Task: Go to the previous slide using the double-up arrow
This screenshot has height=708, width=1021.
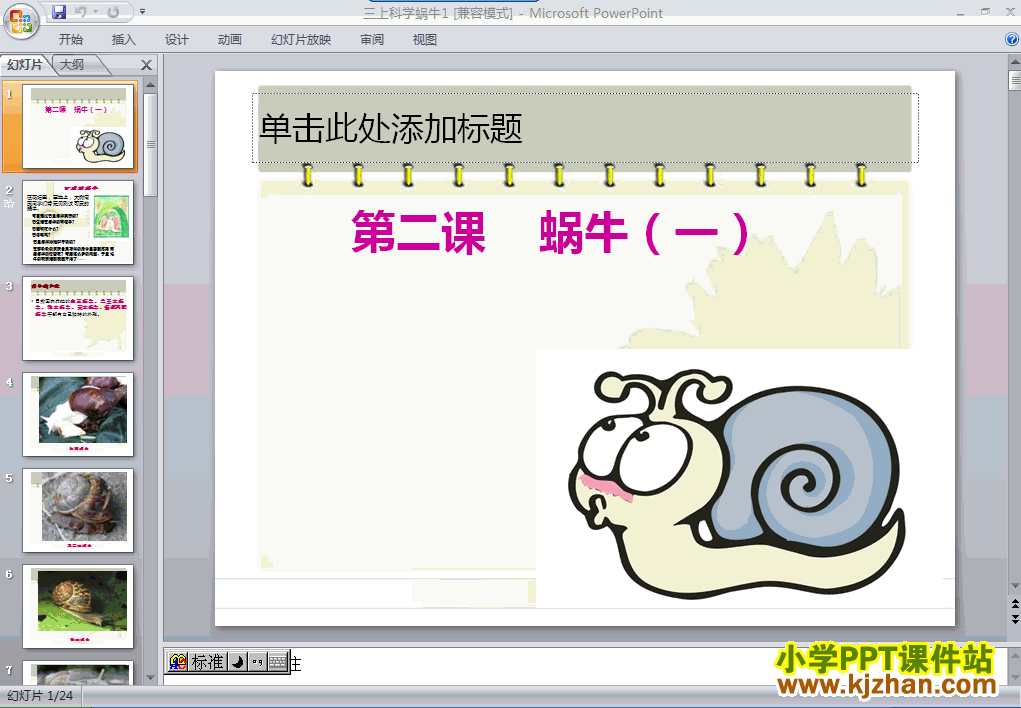Action: [x=1014, y=602]
